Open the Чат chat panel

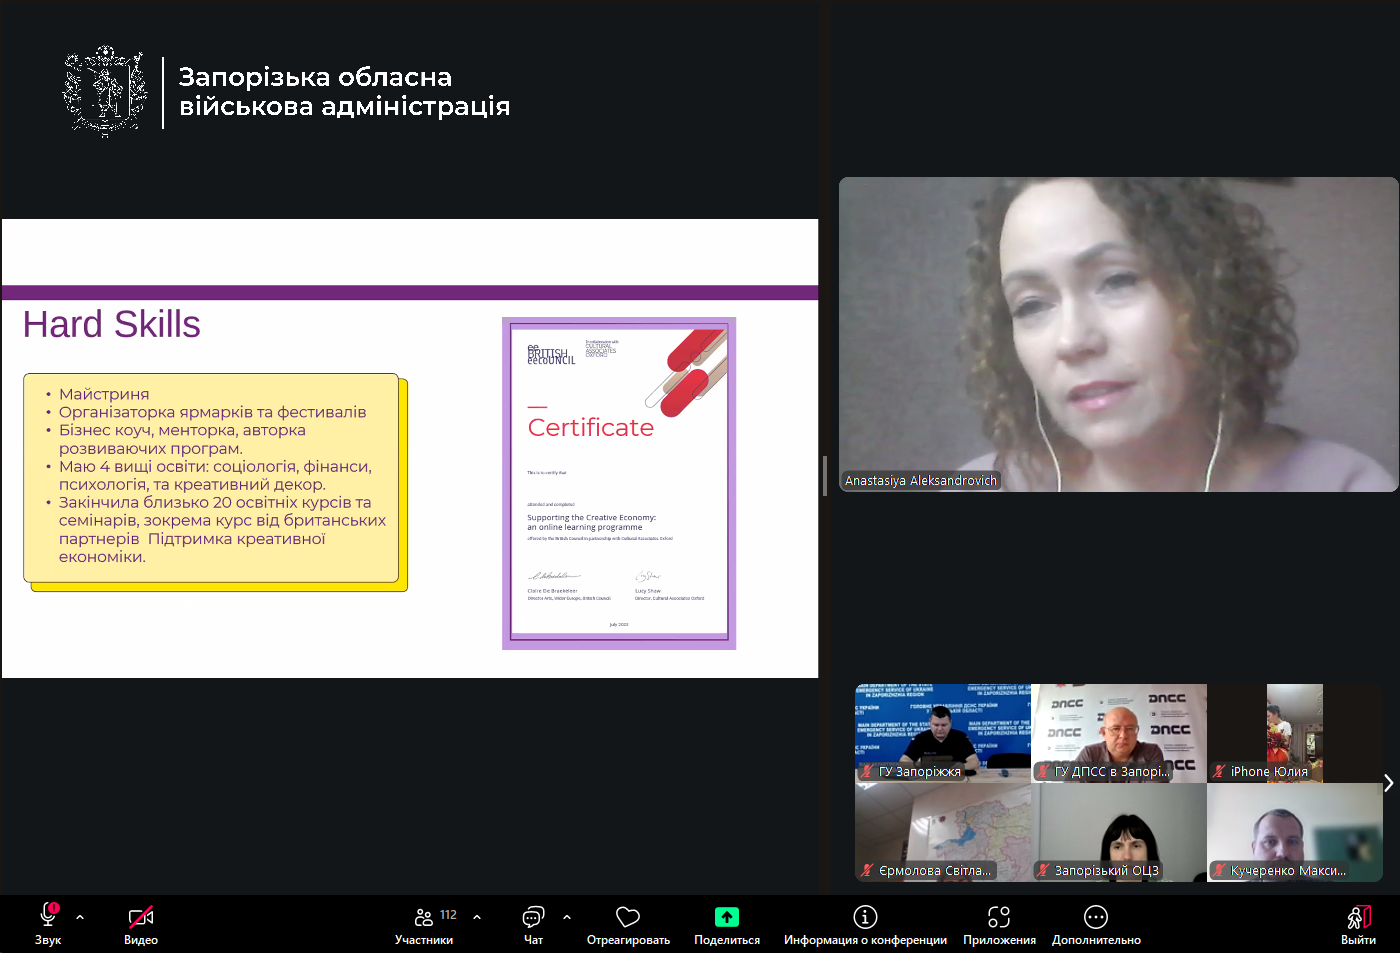click(x=533, y=917)
